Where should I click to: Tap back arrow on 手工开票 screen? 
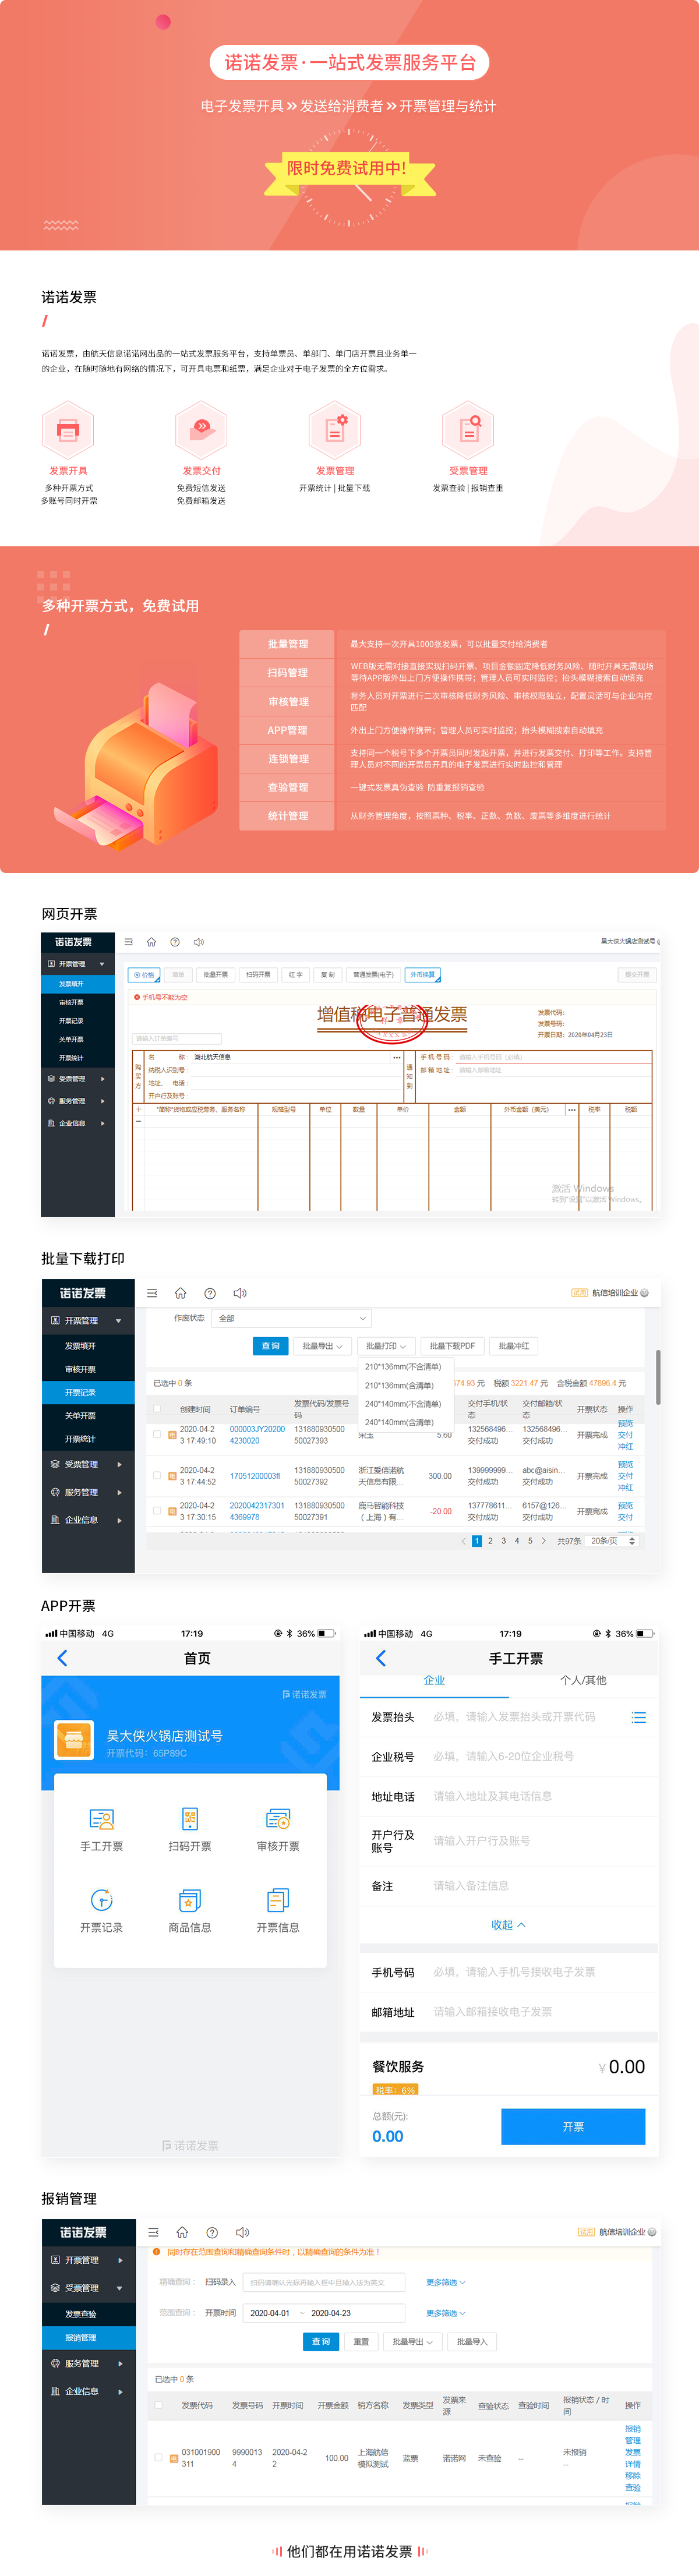pyautogui.click(x=381, y=1658)
